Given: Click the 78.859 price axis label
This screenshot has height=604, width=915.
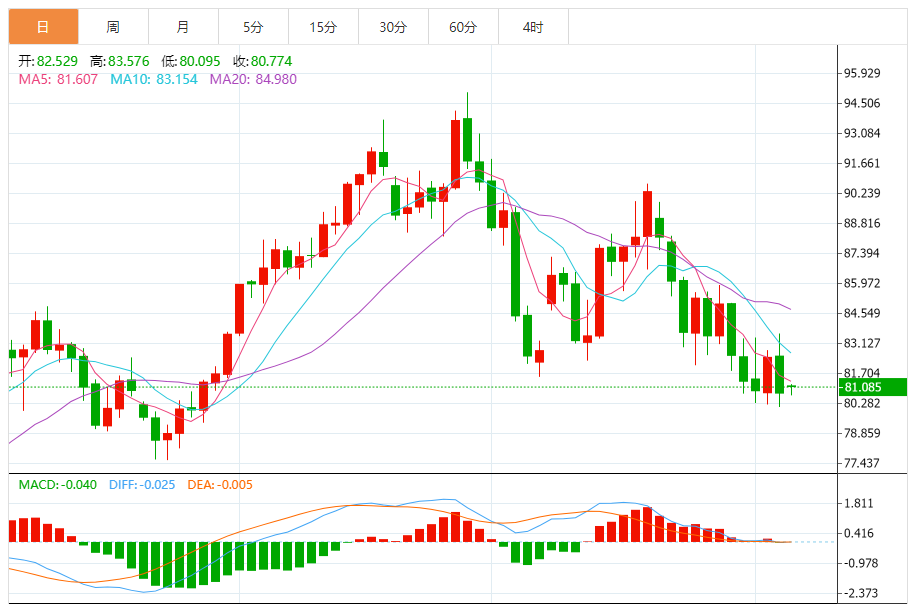Looking at the screenshot, I should coord(862,434).
